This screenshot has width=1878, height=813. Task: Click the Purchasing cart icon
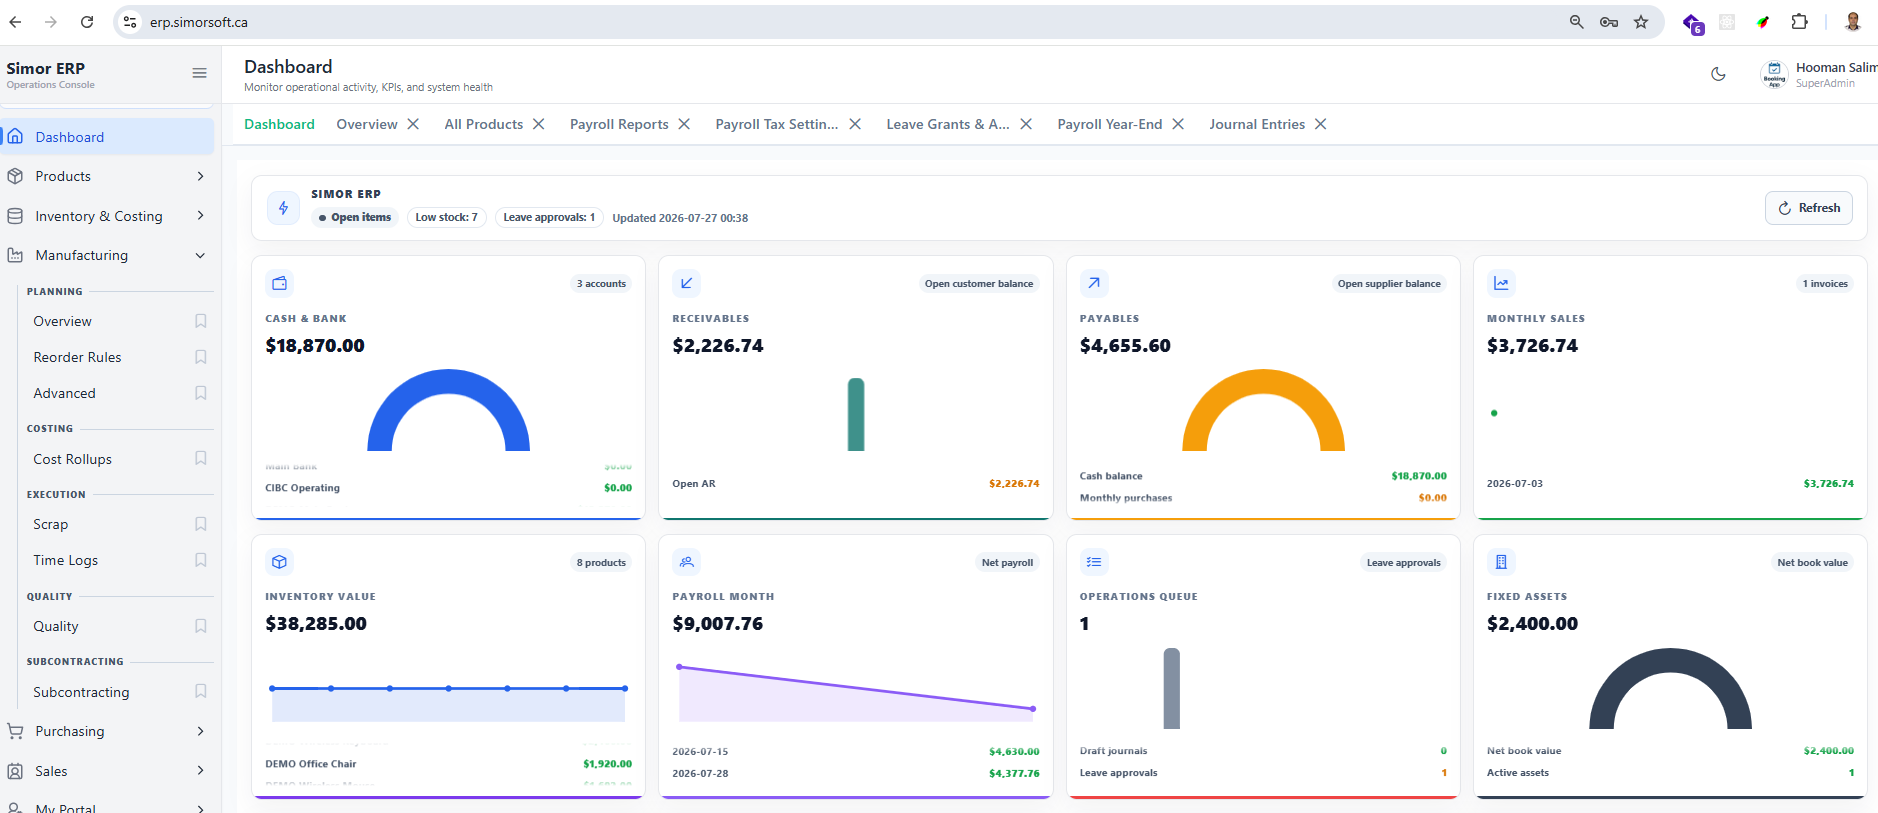(15, 731)
